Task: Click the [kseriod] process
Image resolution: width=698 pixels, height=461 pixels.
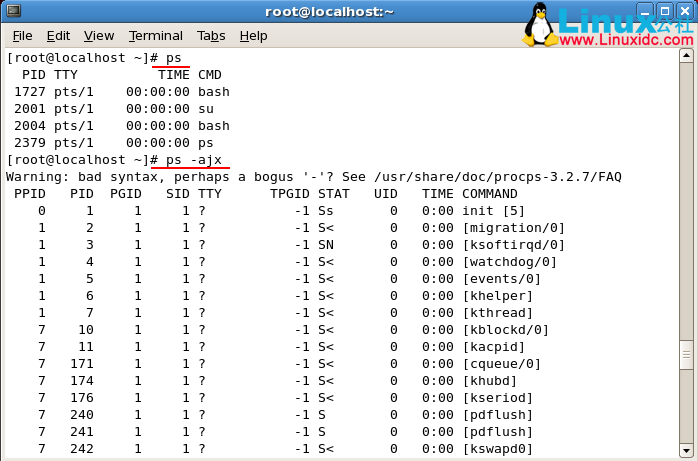Action: (498, 398)
